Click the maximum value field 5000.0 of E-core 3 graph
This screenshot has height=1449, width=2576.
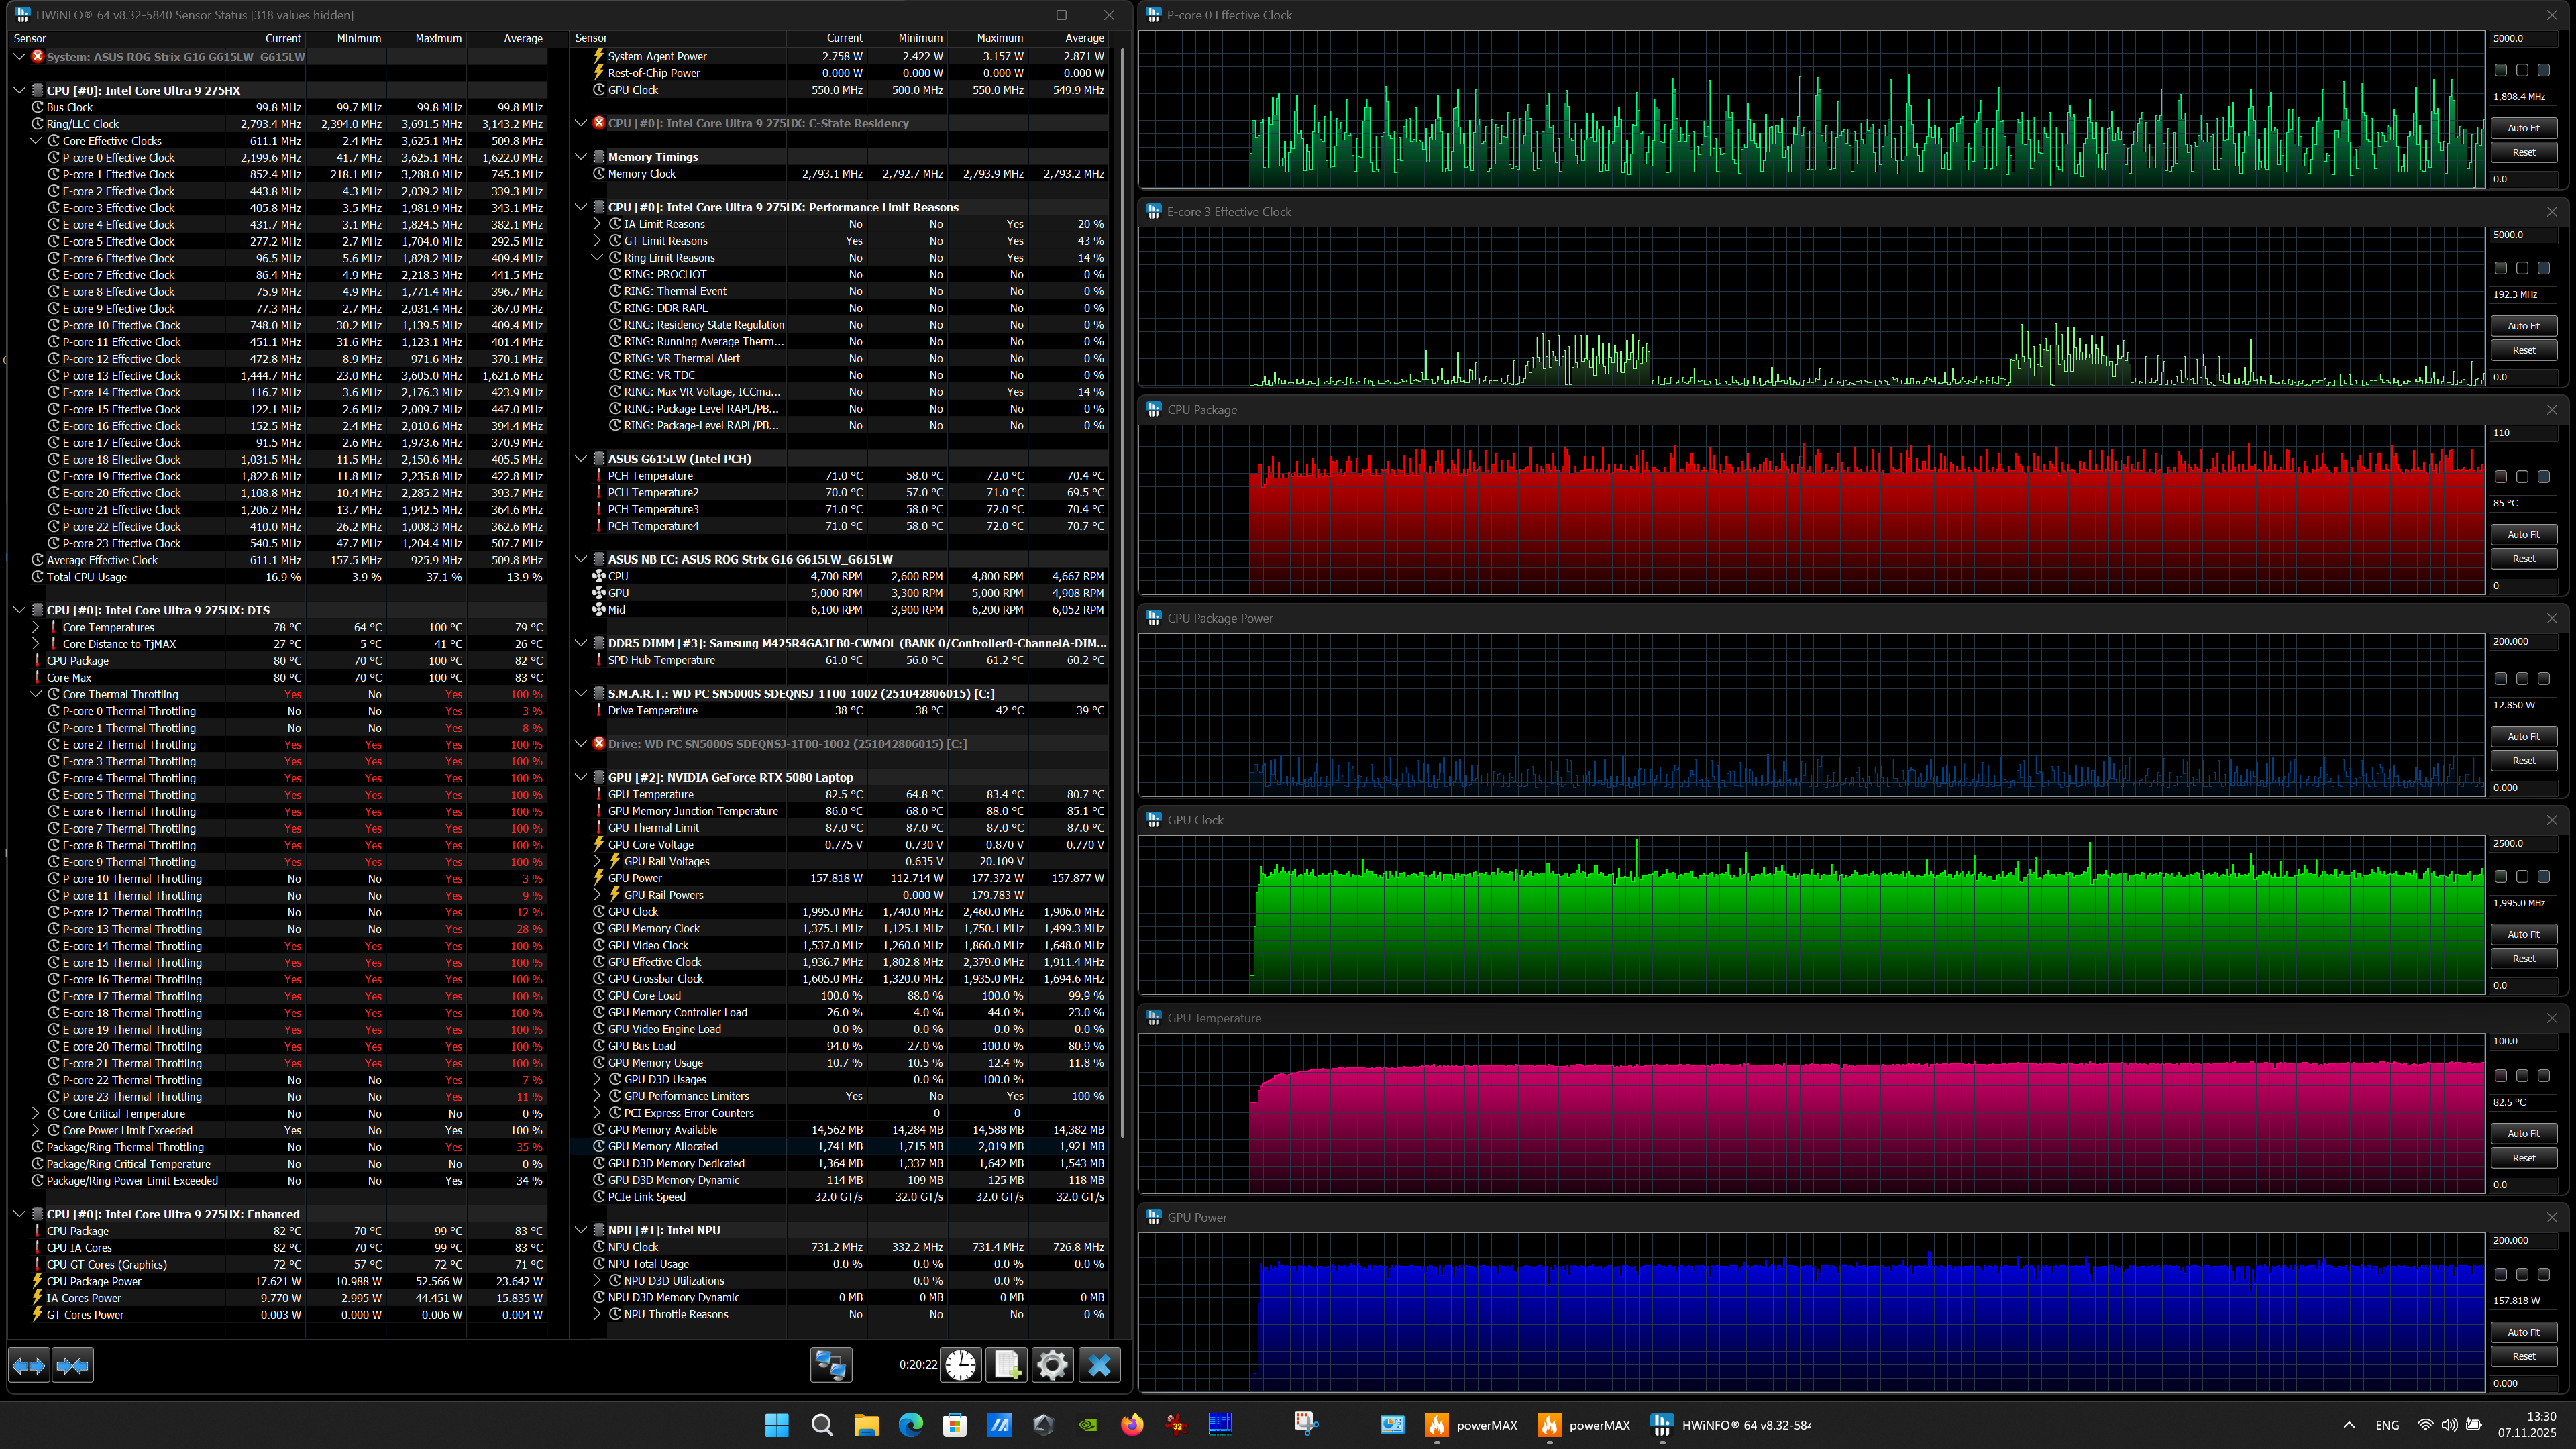tap(2523, 235)
